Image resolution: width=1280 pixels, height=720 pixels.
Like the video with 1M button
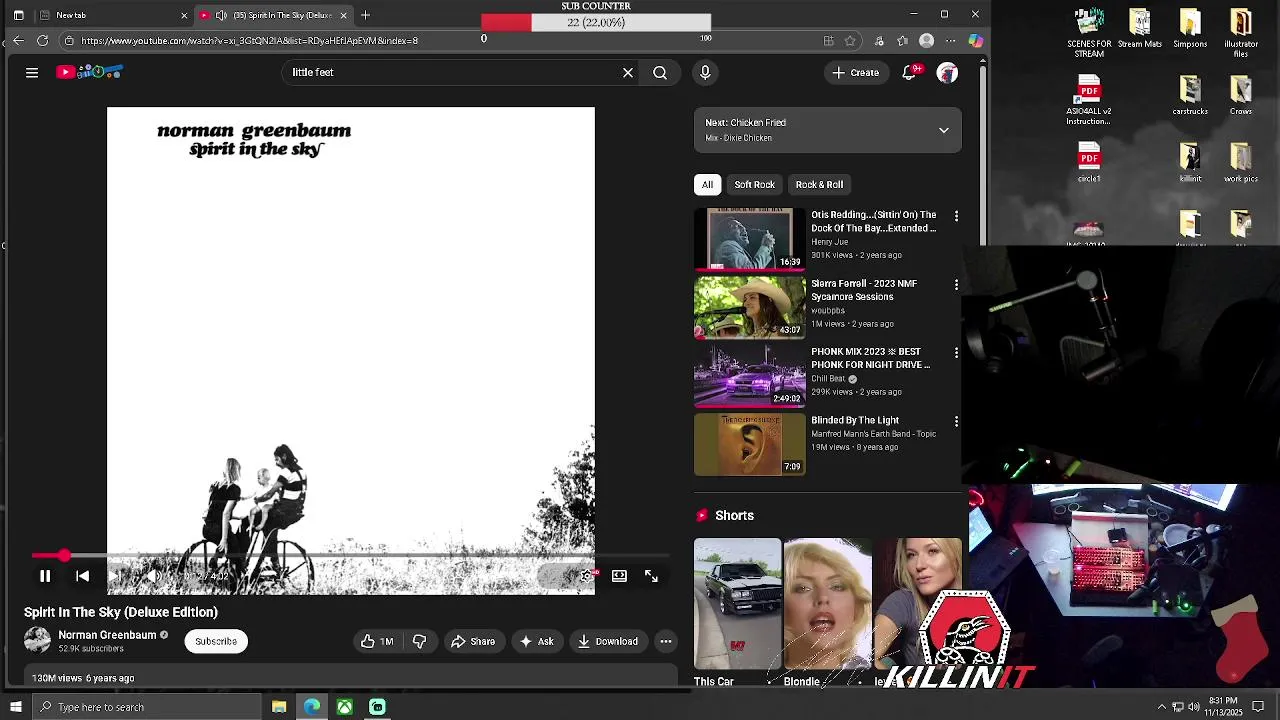click(x=377, y=641)
